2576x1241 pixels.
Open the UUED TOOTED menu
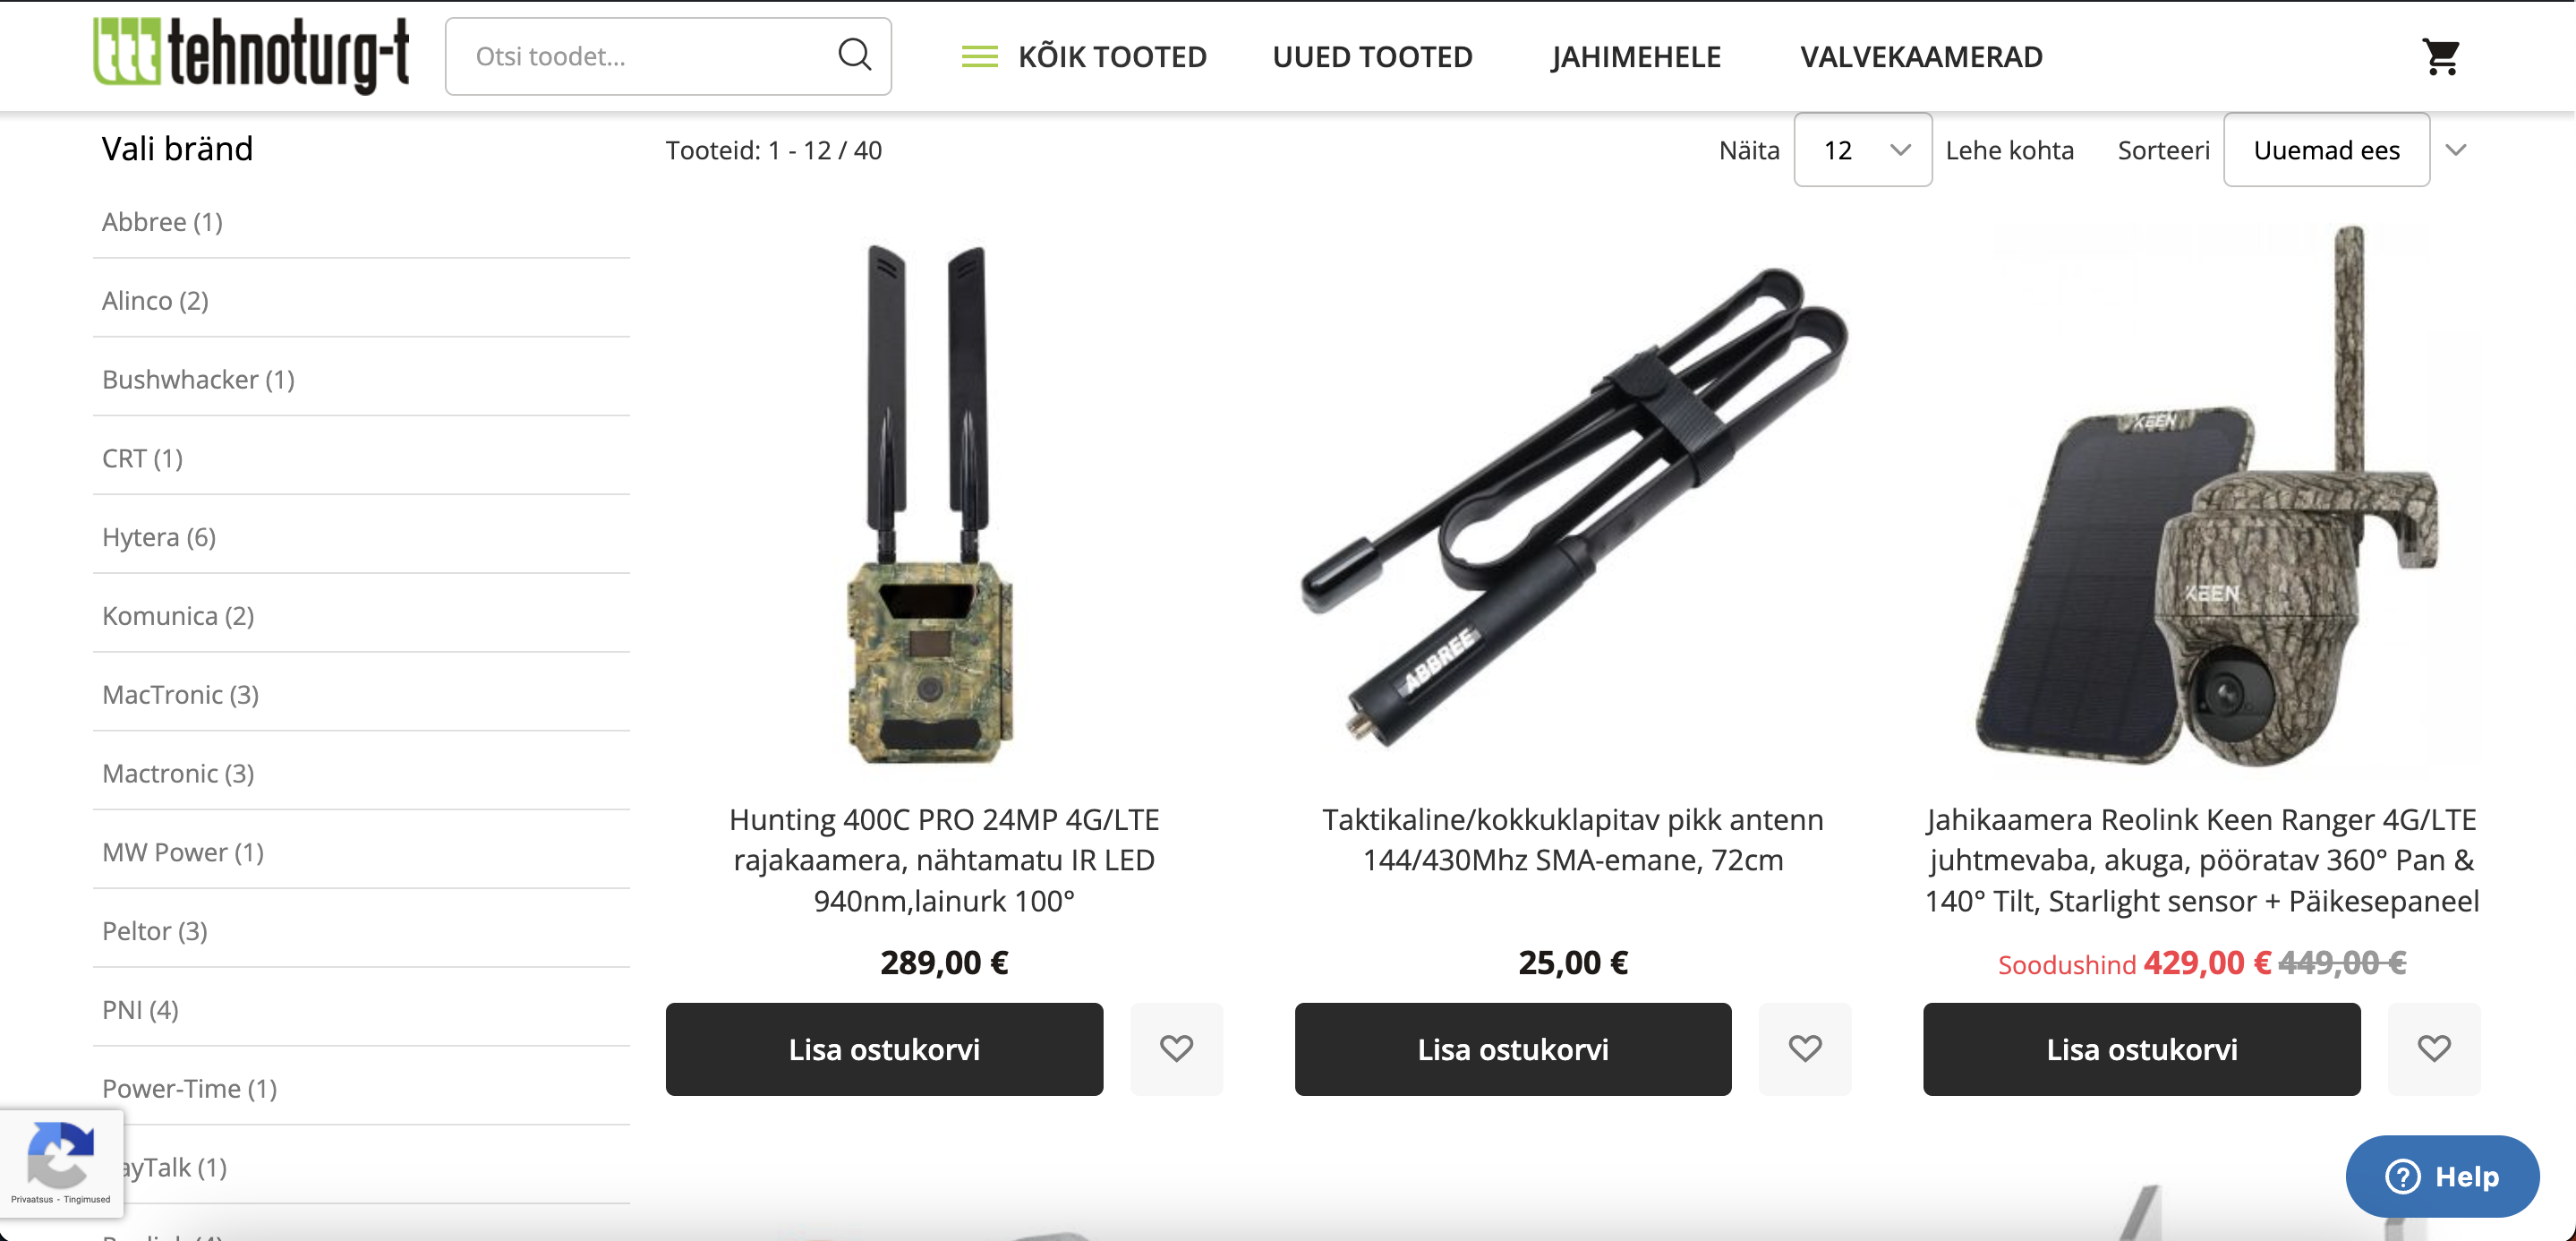coord(1372,57)
